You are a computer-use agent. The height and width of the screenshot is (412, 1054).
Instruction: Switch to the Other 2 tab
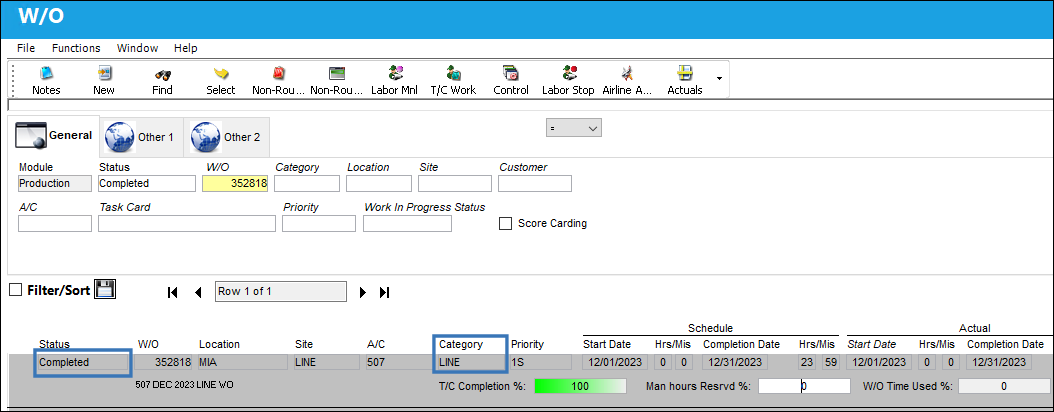click(227, 136)
